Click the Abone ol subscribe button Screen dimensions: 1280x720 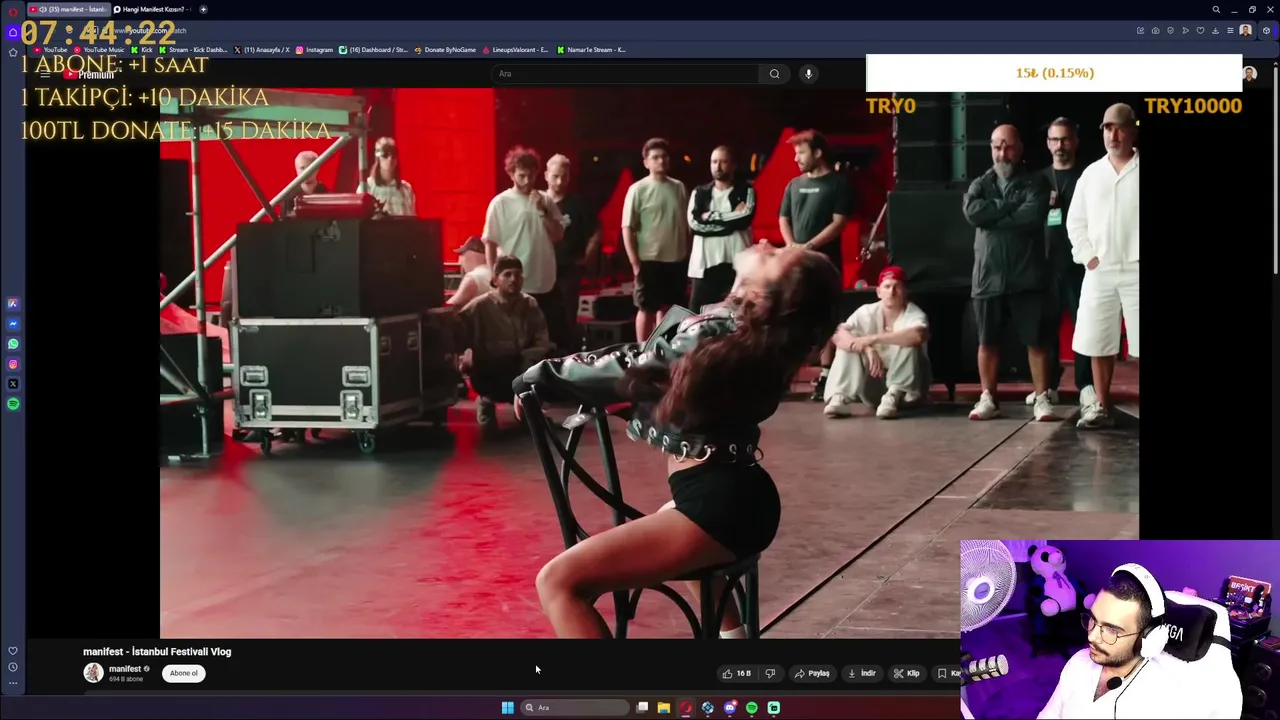[184, 673]
